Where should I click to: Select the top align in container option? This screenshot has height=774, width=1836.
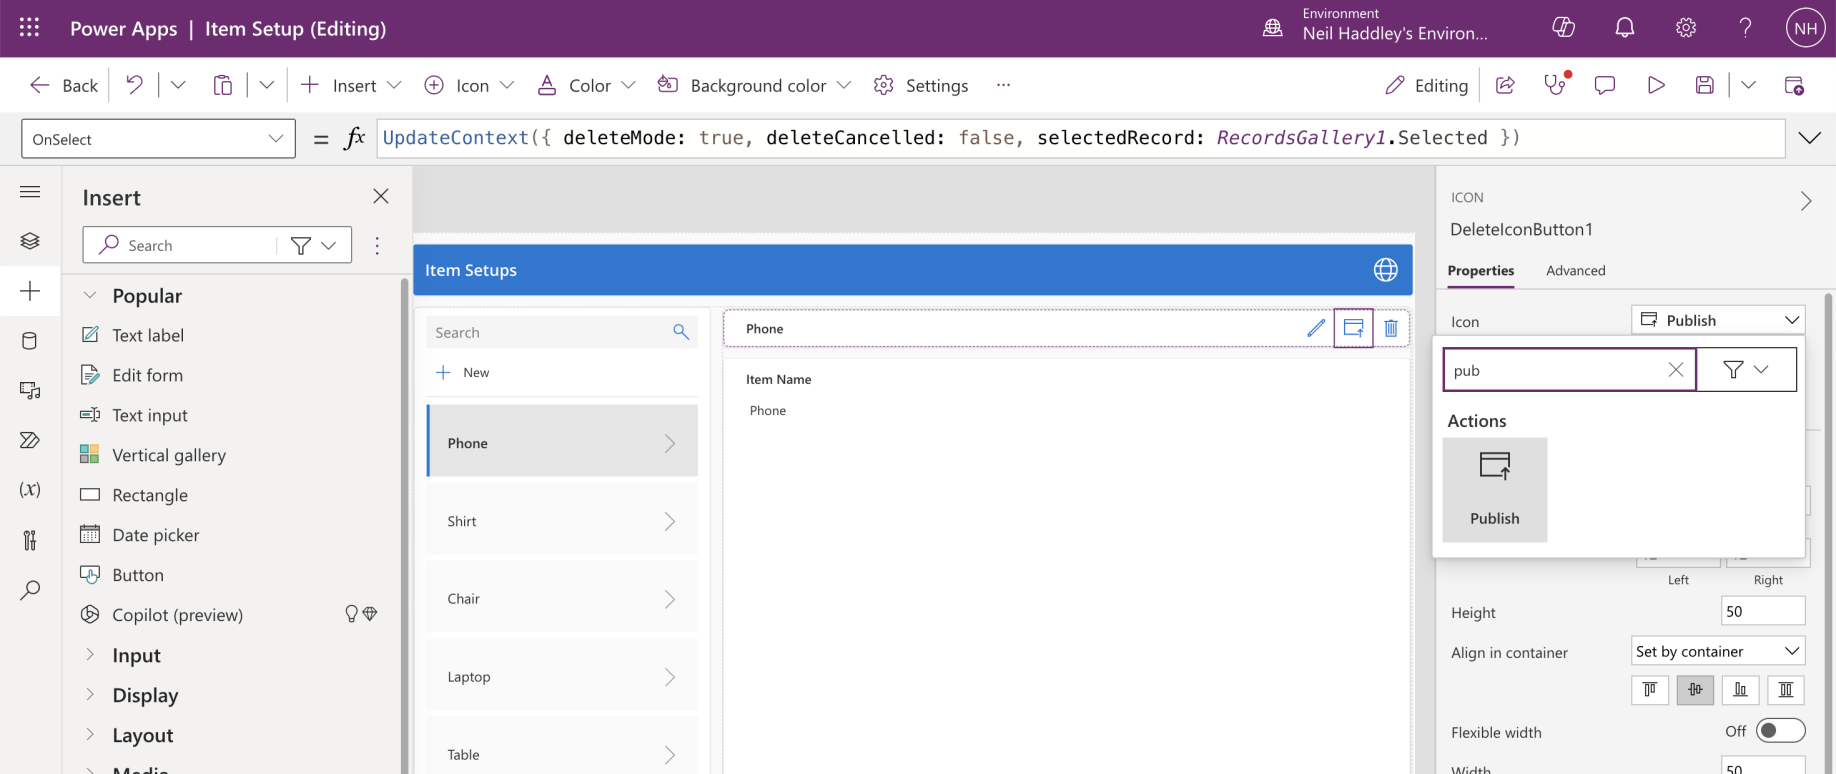1650,690
